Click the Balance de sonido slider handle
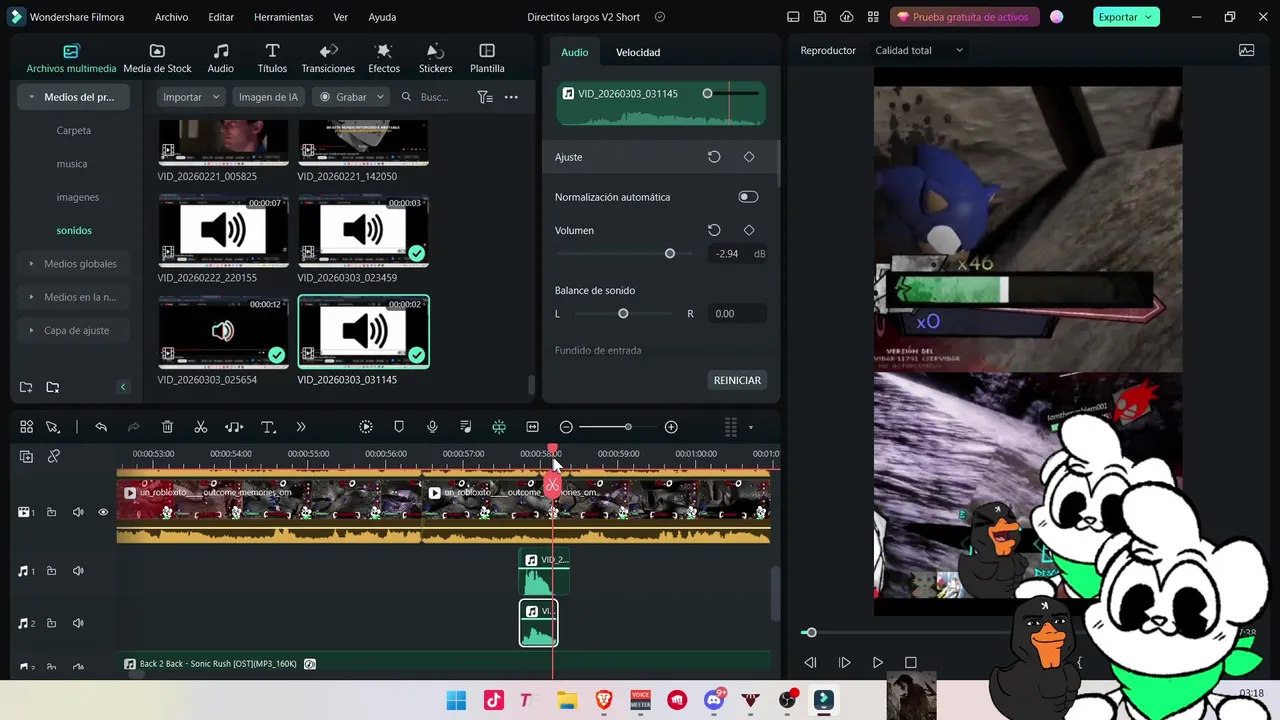1280x720 pixels. pos(623,314)
